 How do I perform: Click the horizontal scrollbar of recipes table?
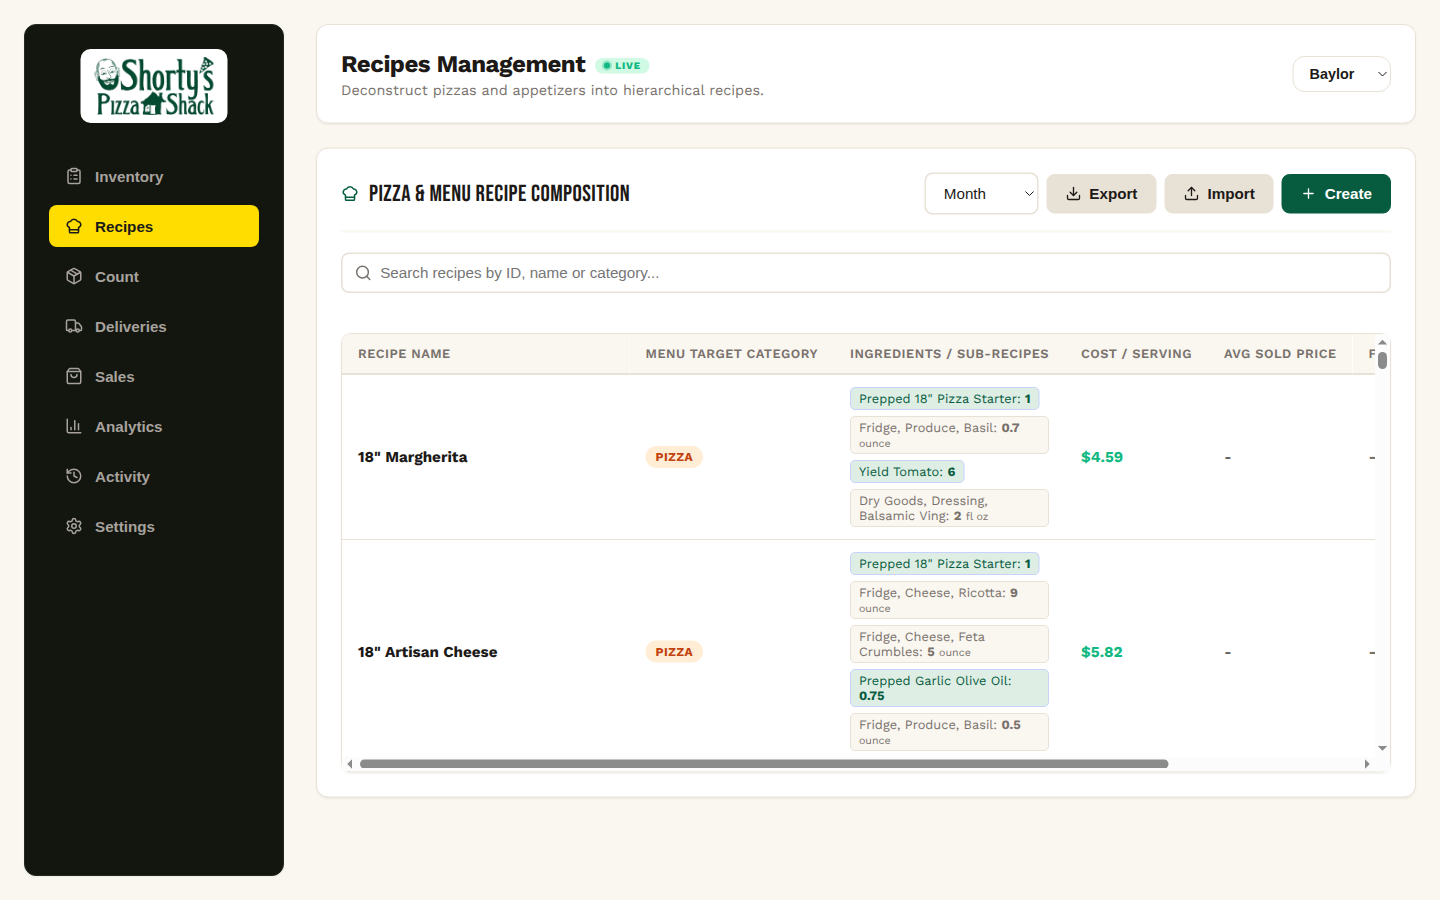[x=764, y=764]
